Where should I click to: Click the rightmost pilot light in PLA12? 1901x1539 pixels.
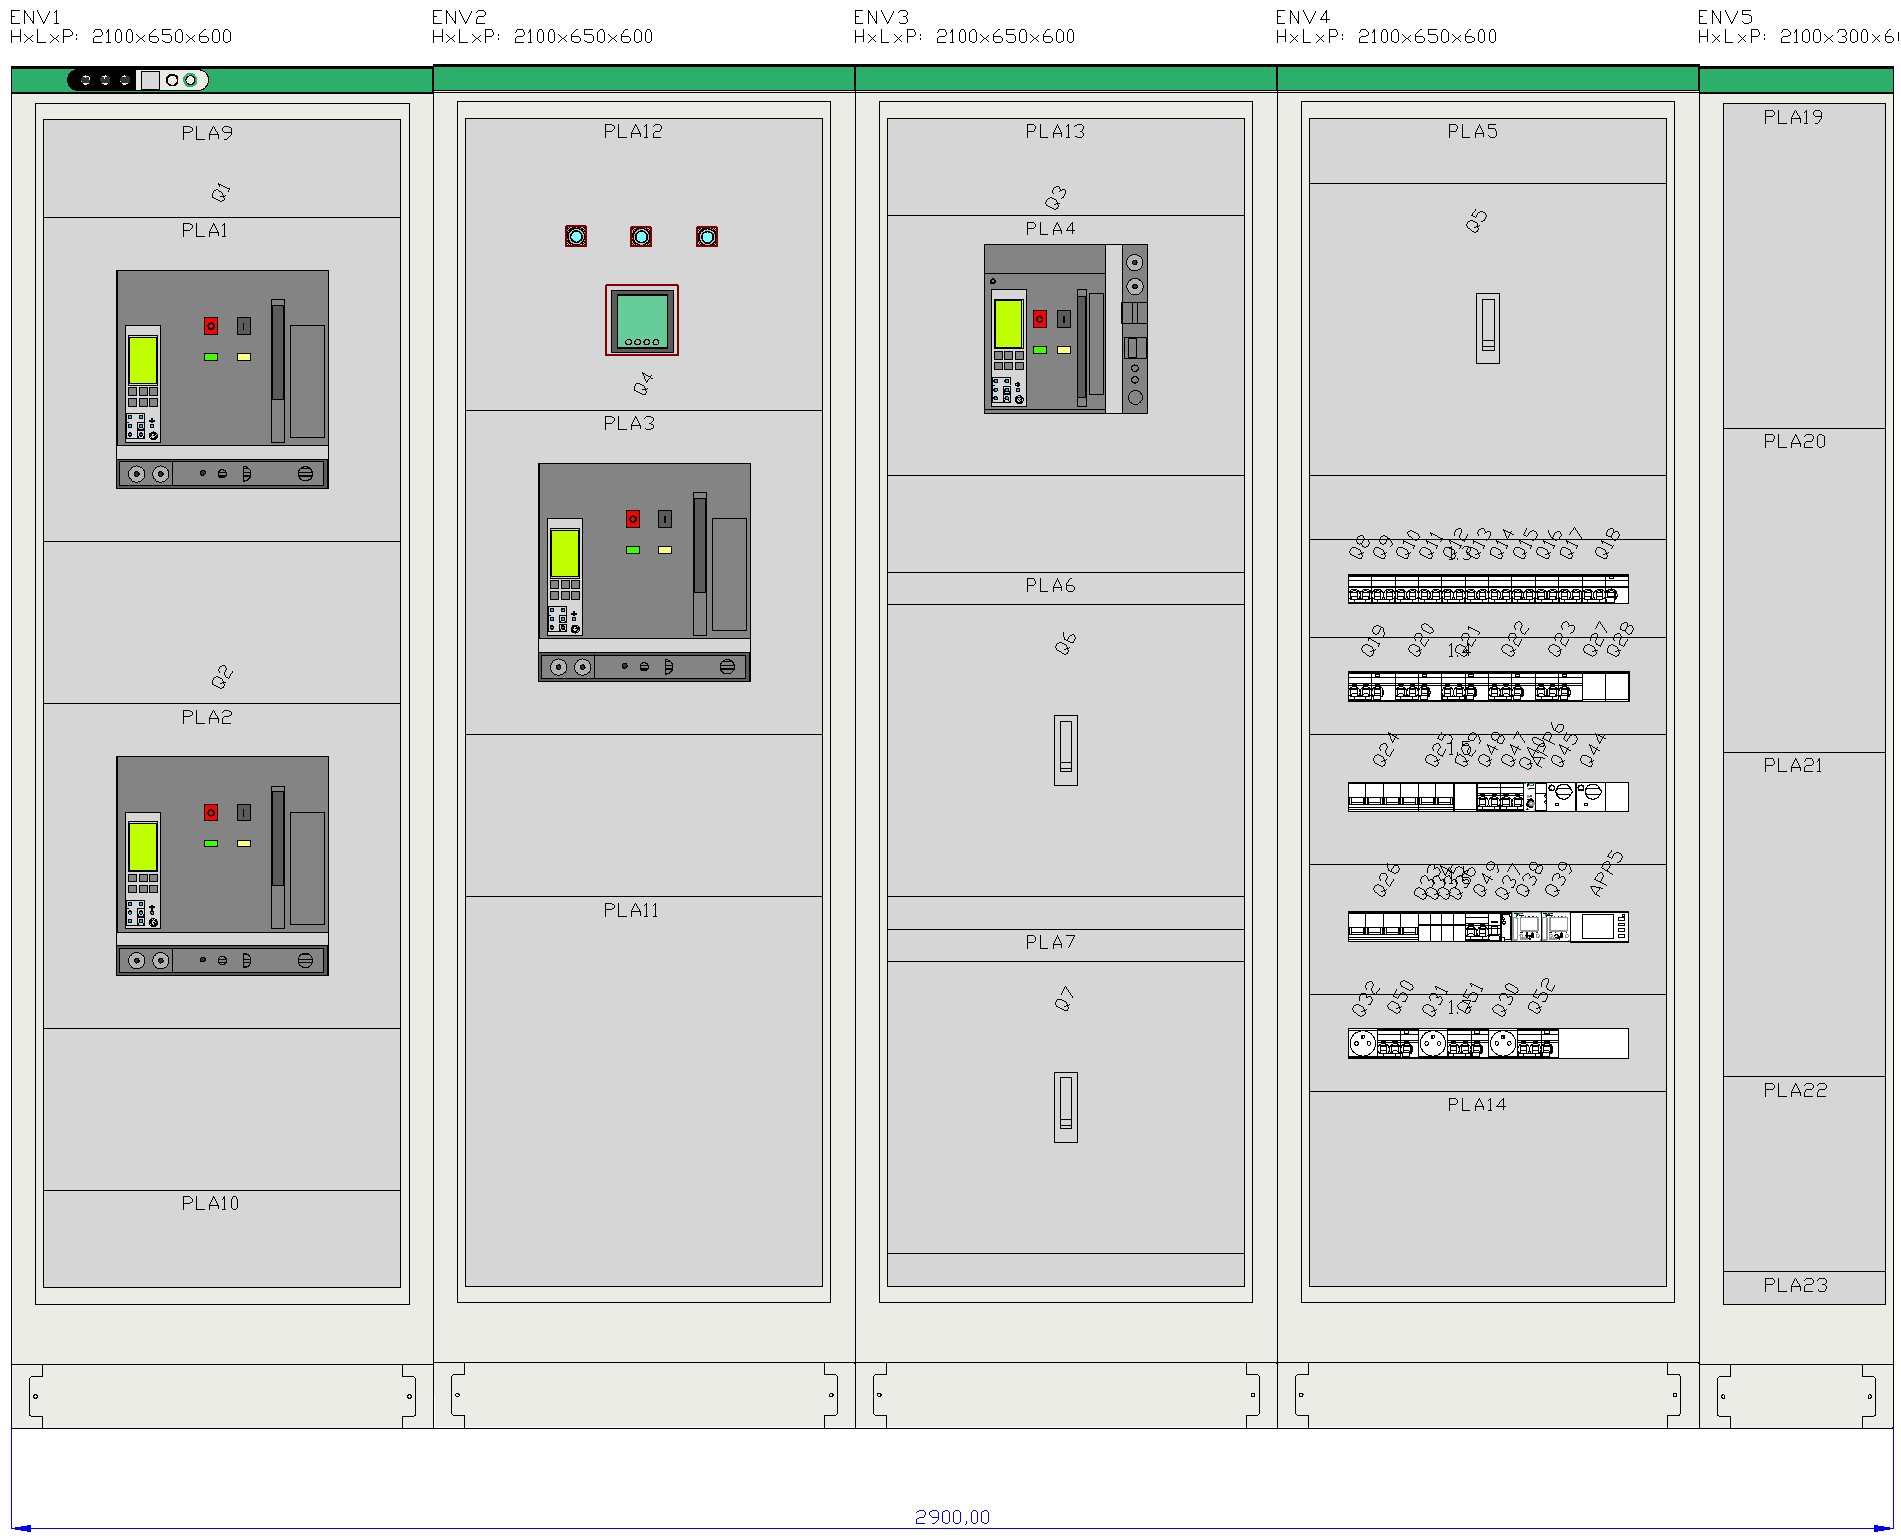click(x=707, y=236)
